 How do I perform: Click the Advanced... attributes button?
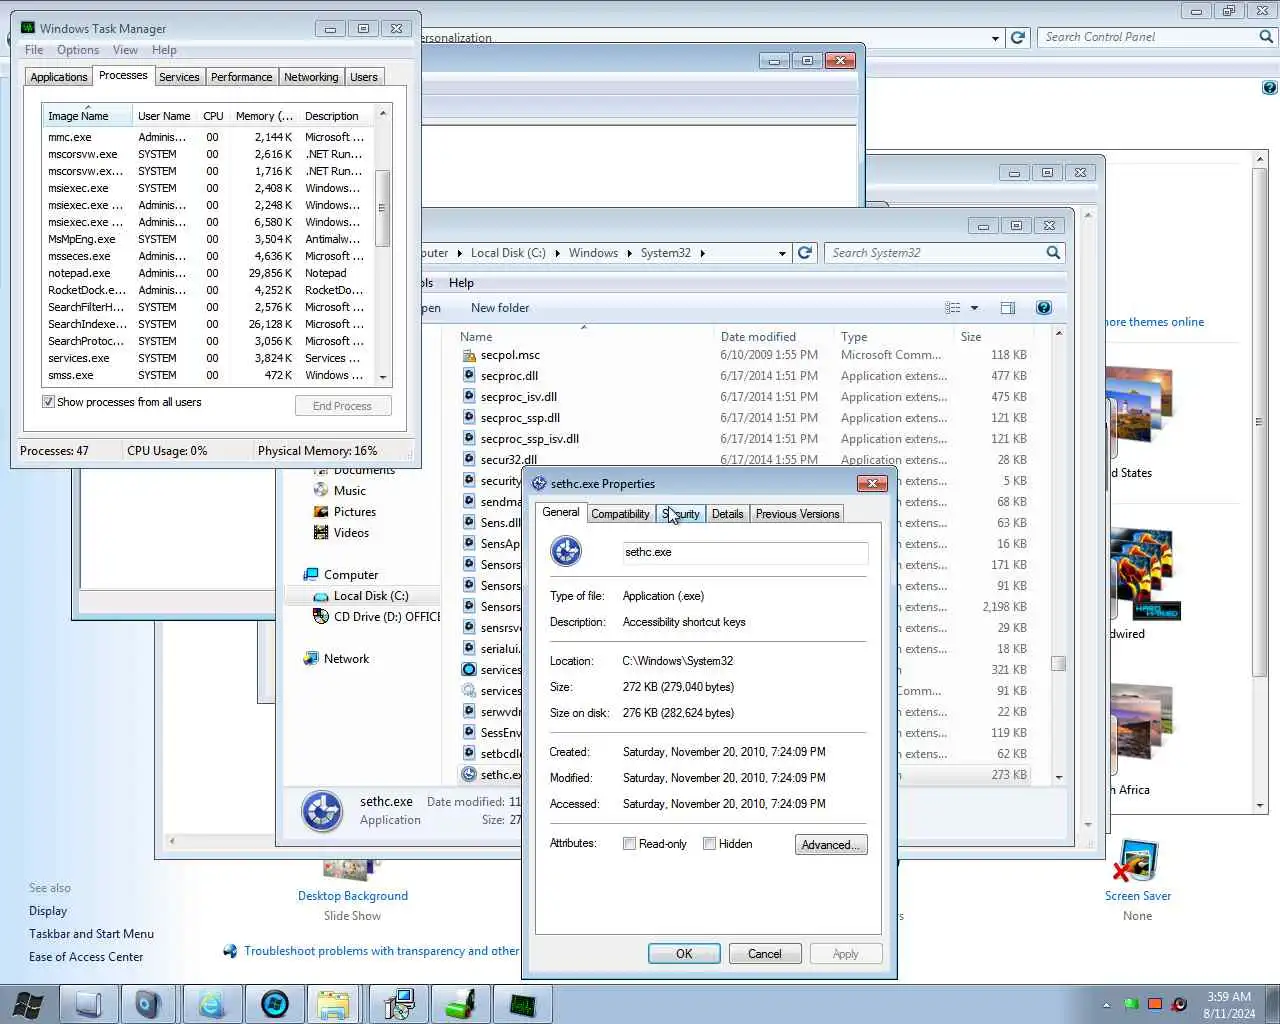(831, 845)
